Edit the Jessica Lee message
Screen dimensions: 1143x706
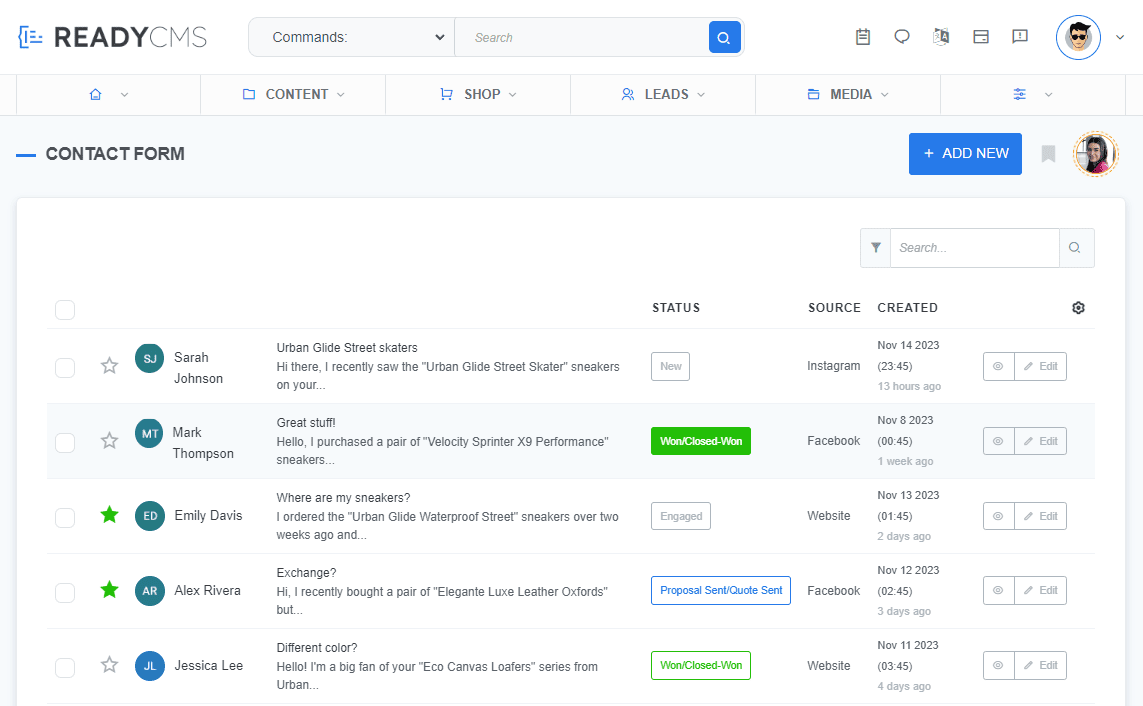[1040, 665]
